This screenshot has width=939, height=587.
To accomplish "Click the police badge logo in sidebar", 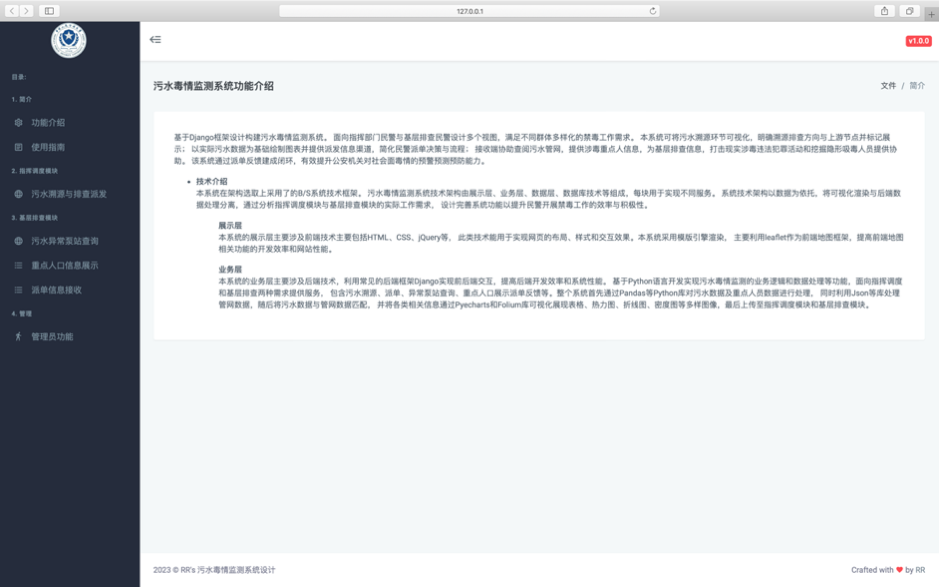I will 69,40.
